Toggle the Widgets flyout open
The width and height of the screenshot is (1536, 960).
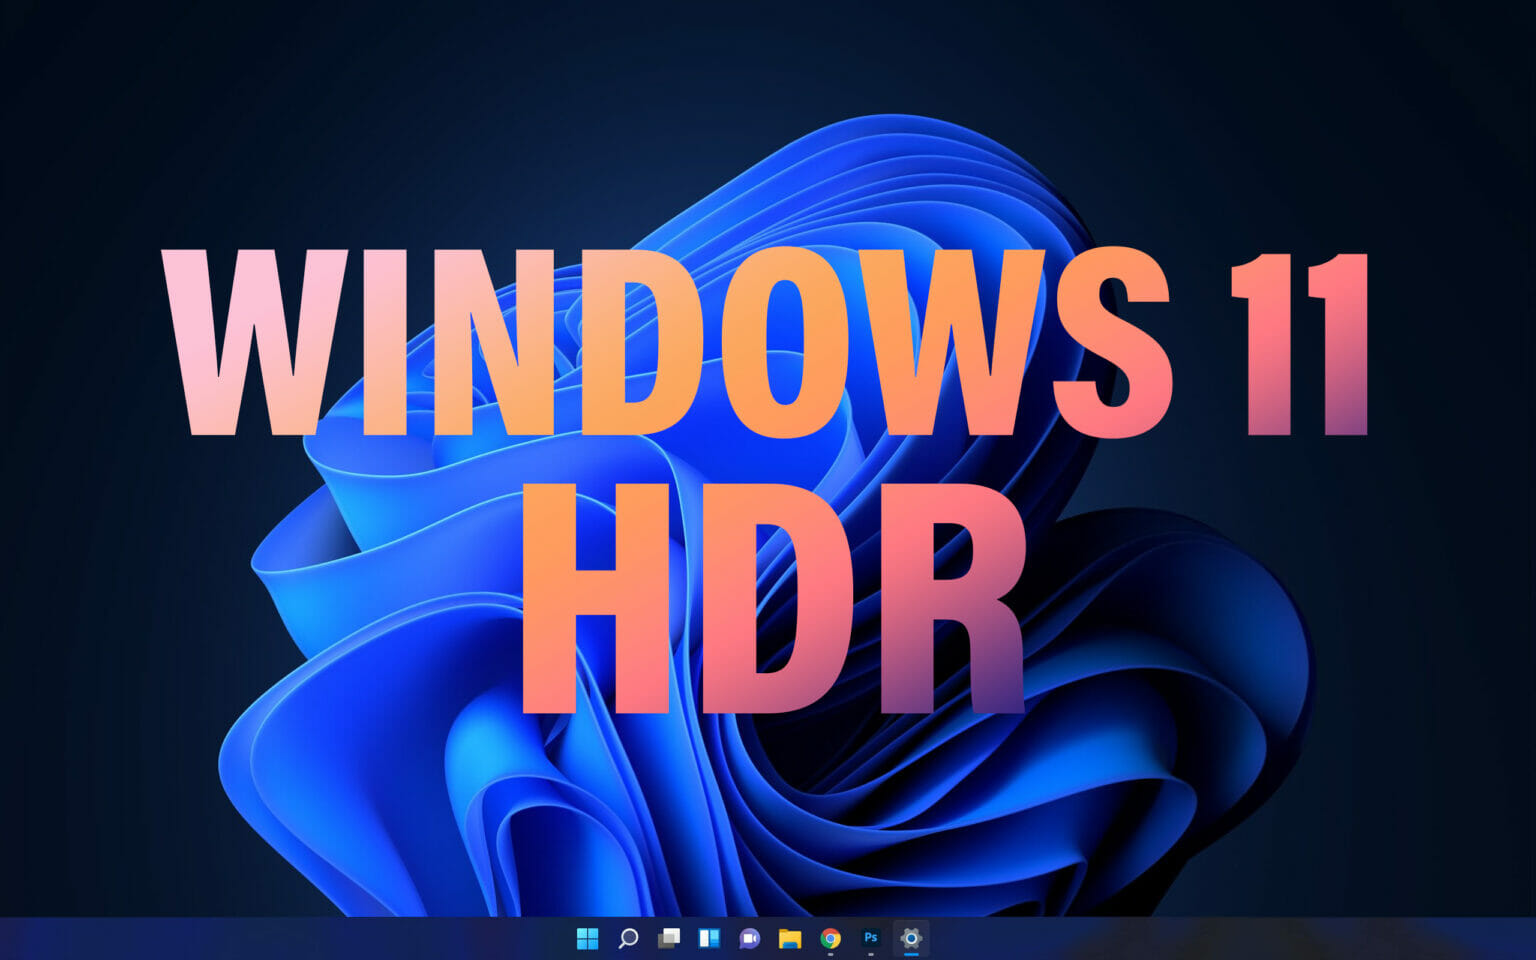click(x=708, y=940)
